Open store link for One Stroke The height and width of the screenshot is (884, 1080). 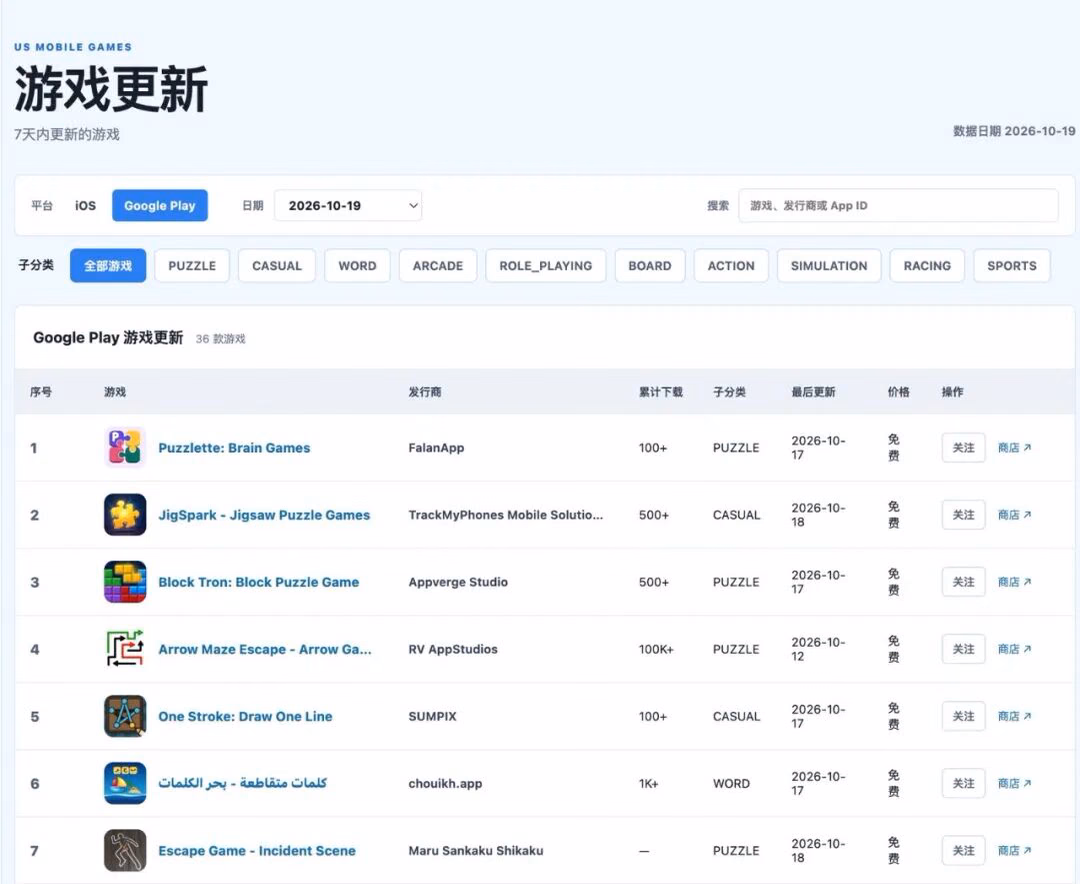(1015, 717)
